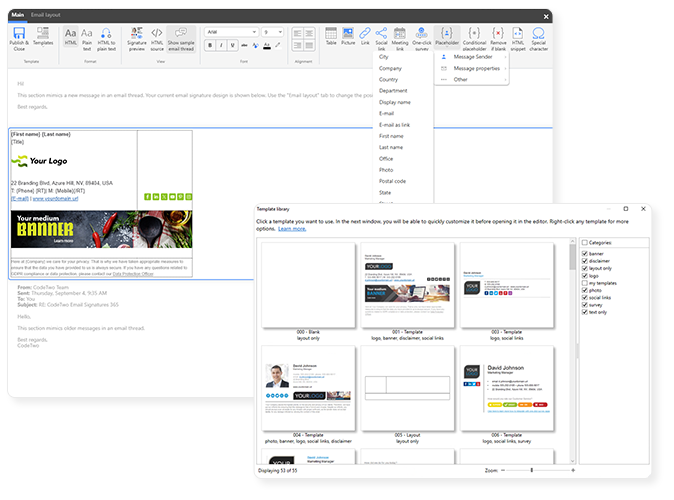Viewport: 674px width, 500px height.
Task: Insert a Social link
Action: pos(381,39)
